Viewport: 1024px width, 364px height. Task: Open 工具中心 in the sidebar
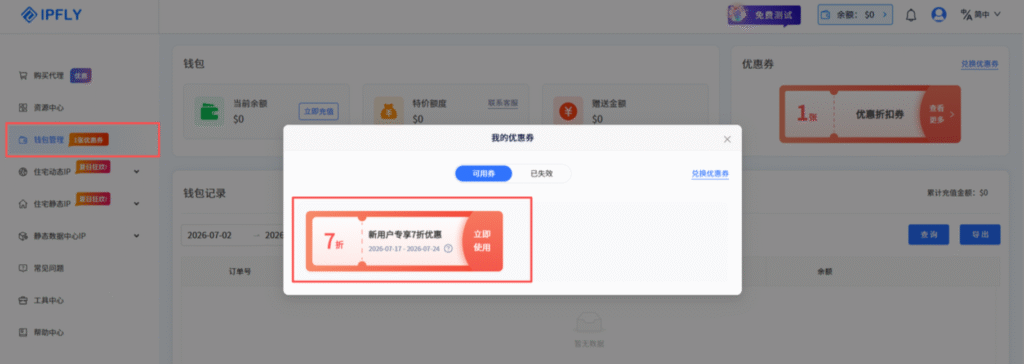[x=49, y=301]
